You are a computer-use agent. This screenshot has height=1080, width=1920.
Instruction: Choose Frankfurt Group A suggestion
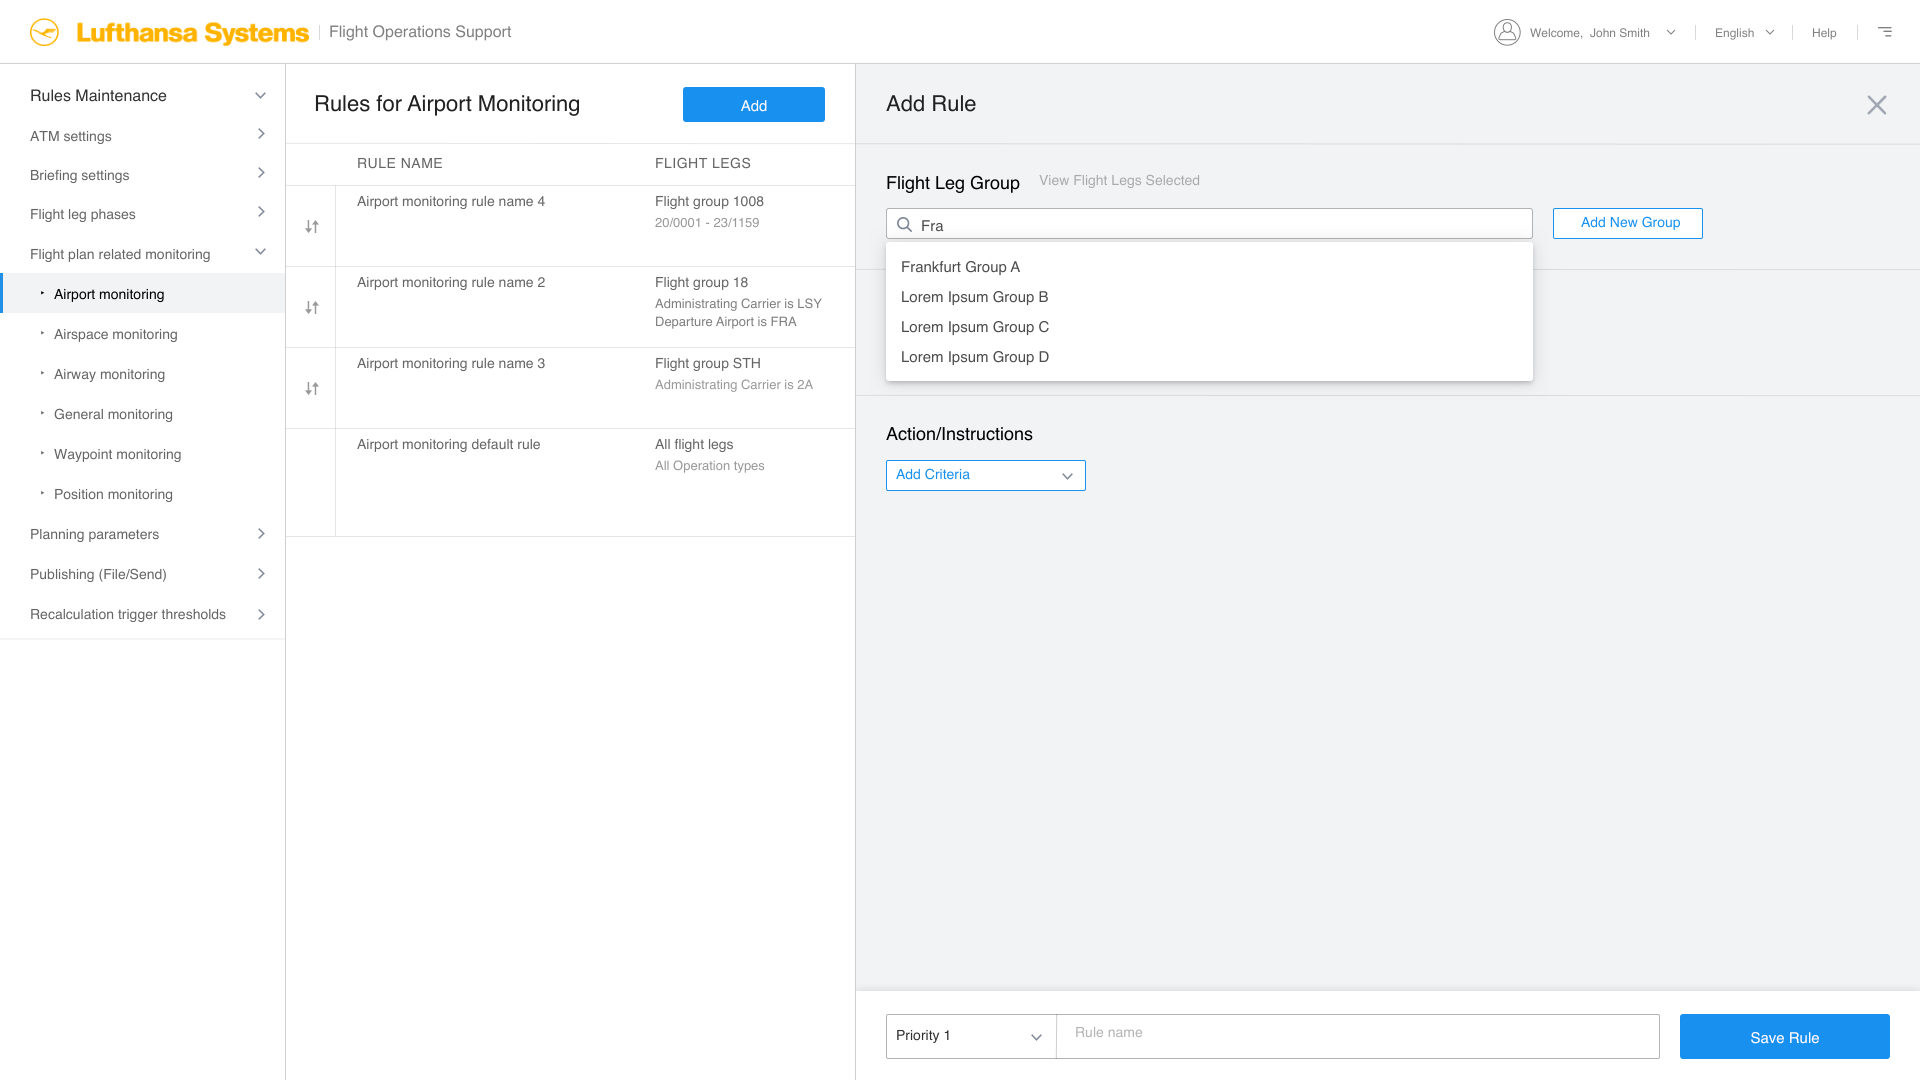pyautogui.click(x=1209, y=267)
